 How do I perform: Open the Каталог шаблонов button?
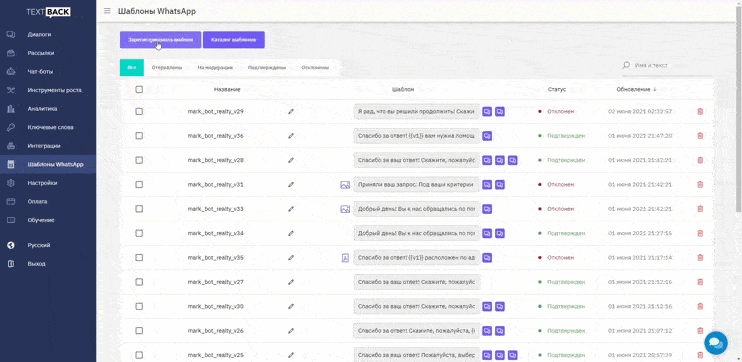[x=234, y=40]
